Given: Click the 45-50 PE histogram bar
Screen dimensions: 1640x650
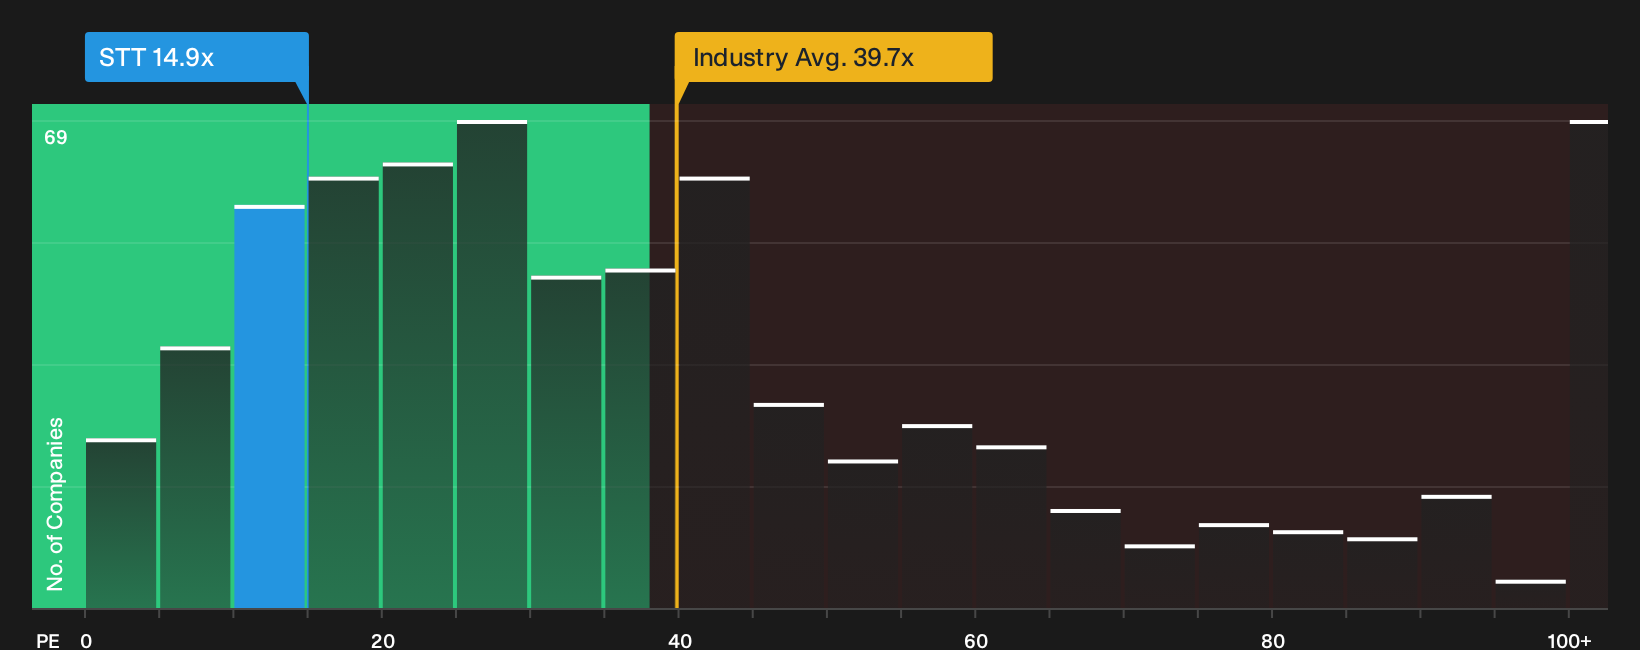Looking at the screenshot, I should pyautogui.click(x=789, y=505).
